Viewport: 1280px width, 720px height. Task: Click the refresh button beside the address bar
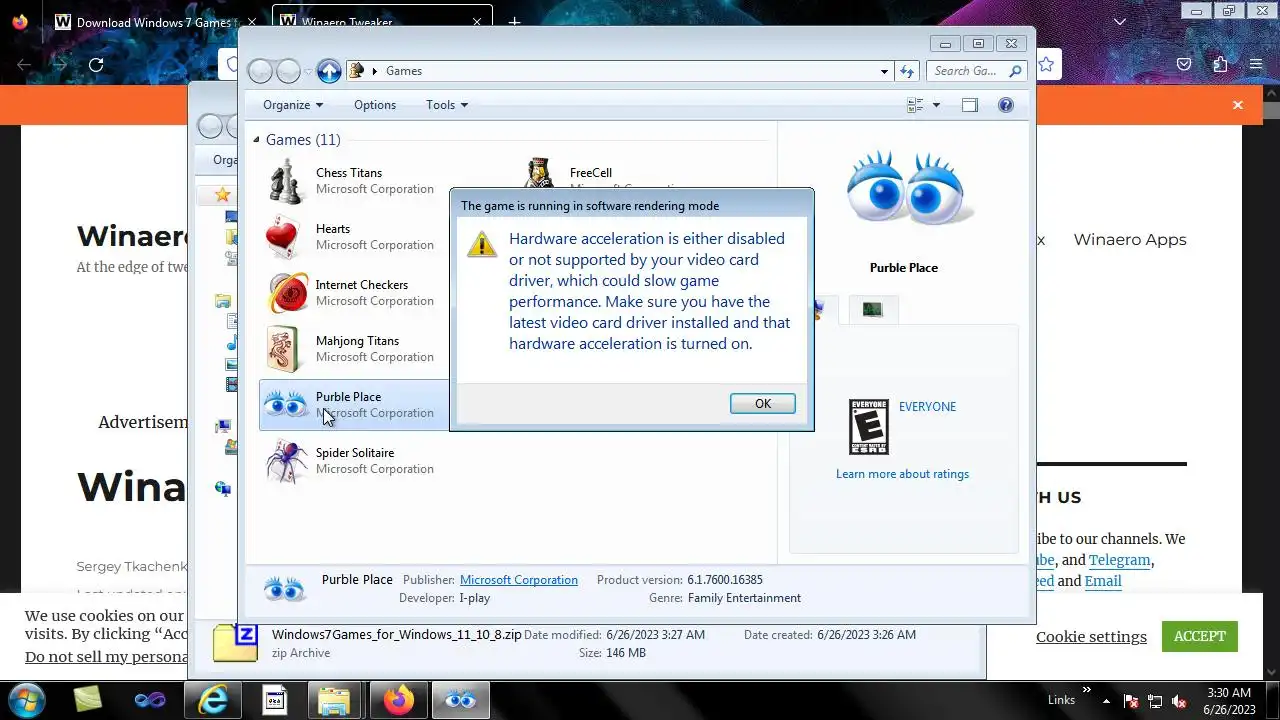(x=907, y=71)
